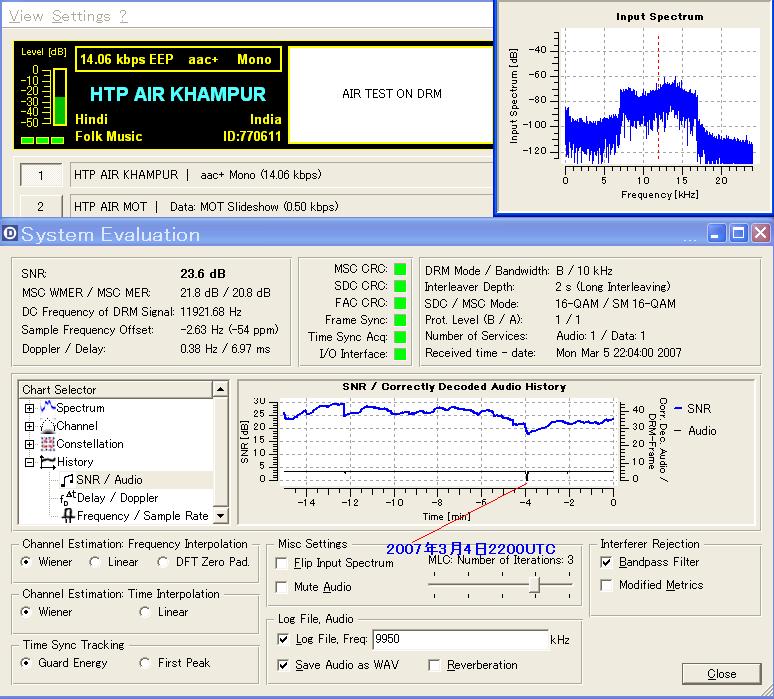Image resolution: width=774 pixels, height=699 pixels.
Task: Click the Log File Freq input field
Action: [460, 639]
